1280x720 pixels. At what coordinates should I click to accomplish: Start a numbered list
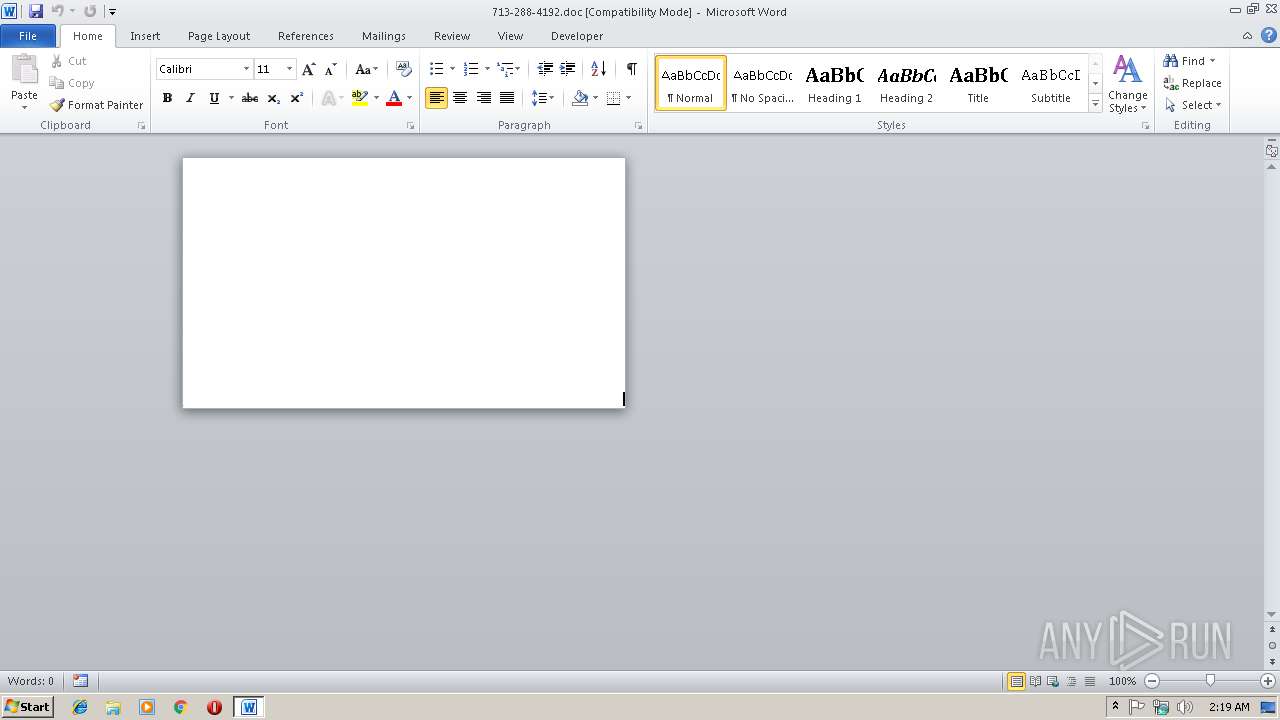(x=471, y=69)
